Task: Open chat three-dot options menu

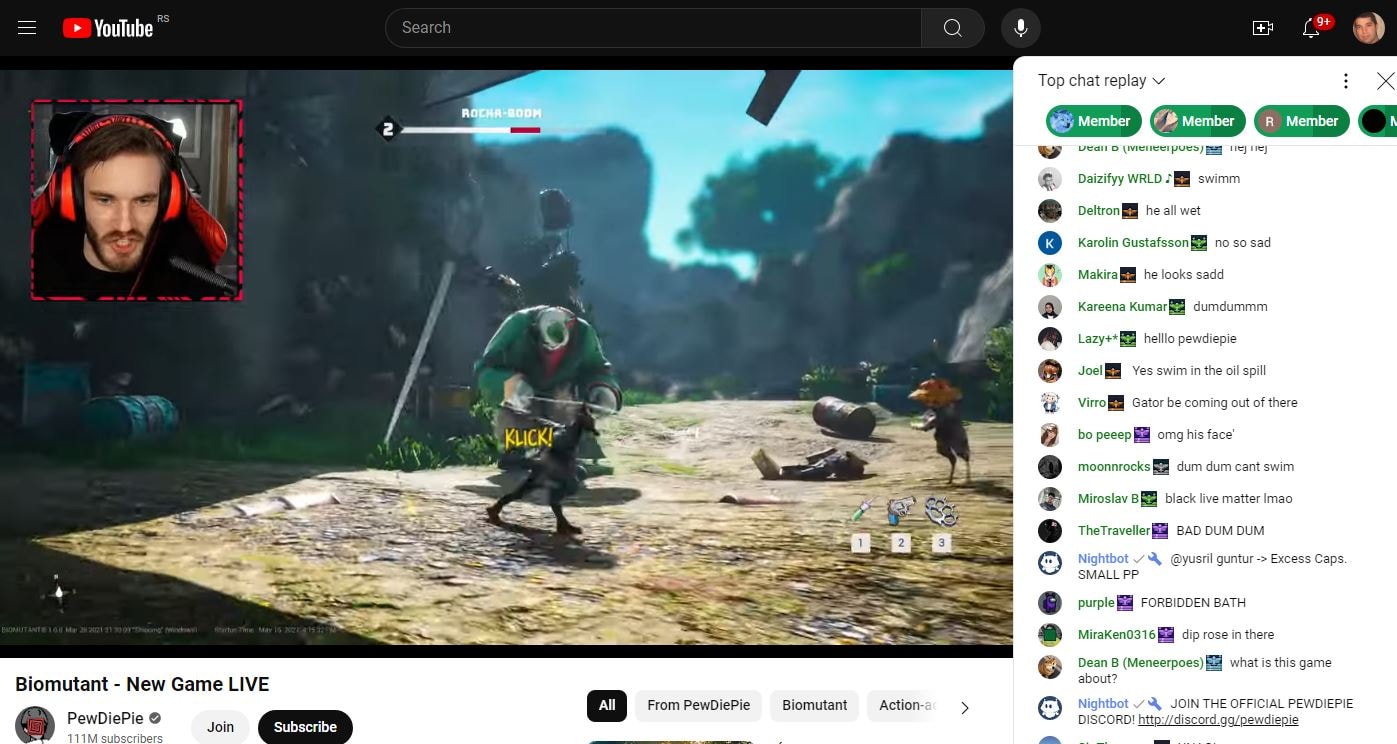Action: pos(1346,81)
